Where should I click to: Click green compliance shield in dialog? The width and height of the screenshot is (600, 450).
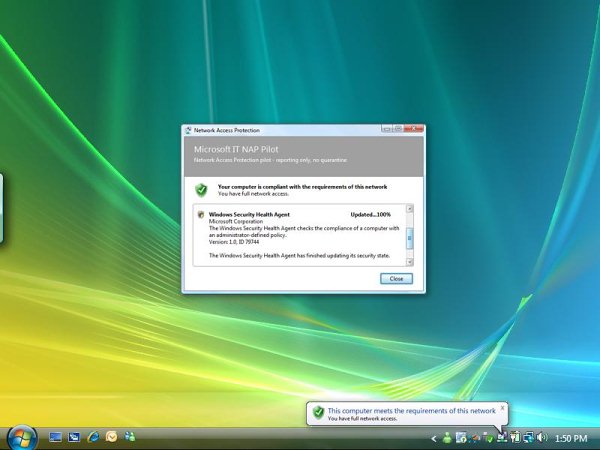click(201, 190)
